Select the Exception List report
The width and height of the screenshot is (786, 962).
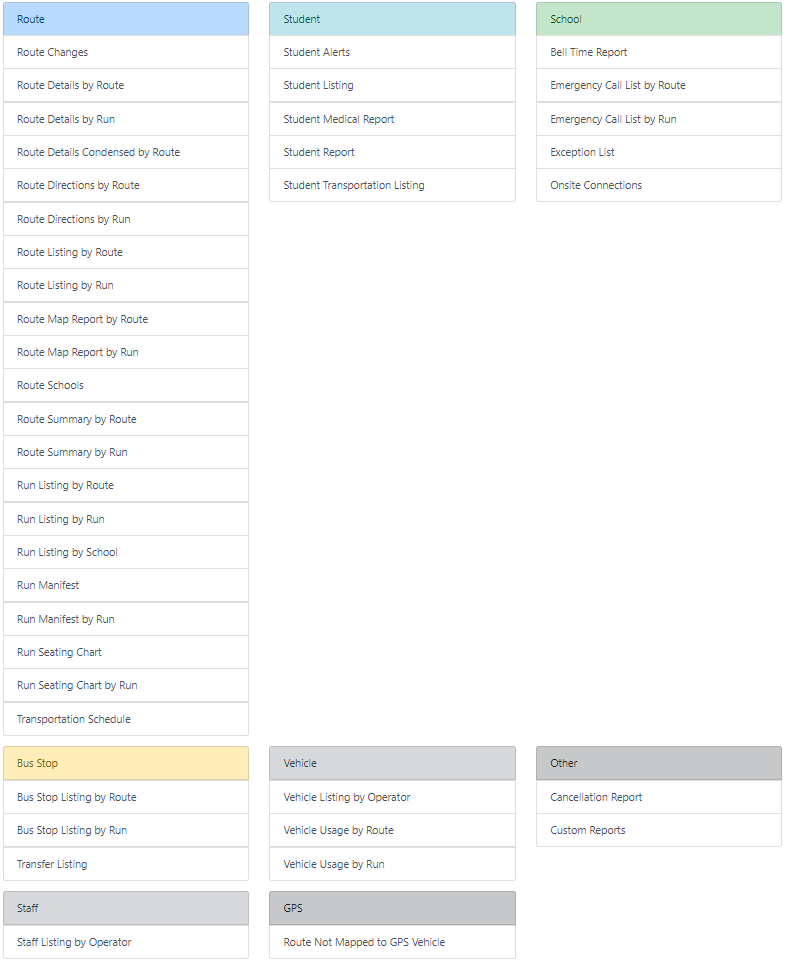pyautogui.click(x=582, y=152)
